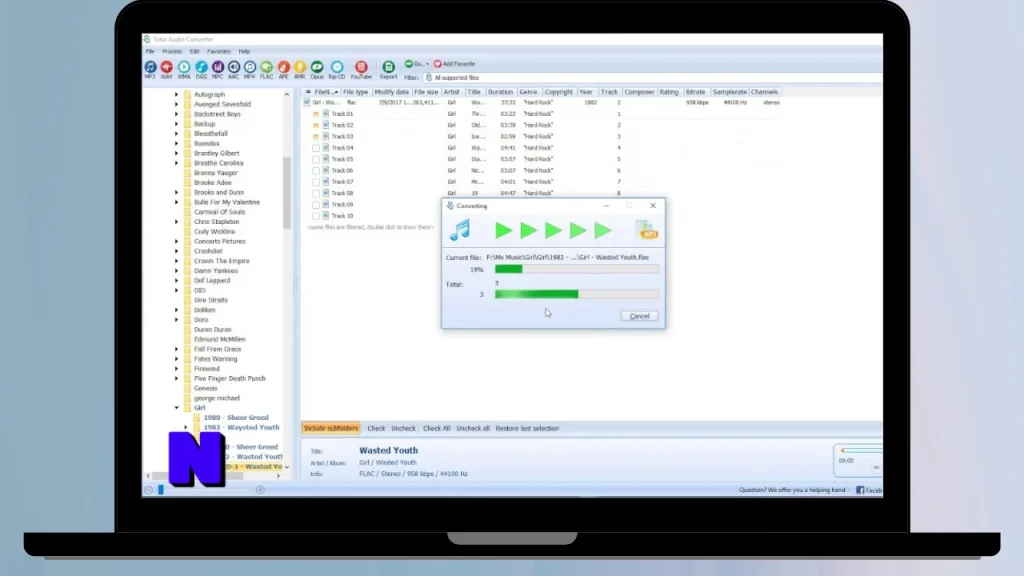Image resolution: width=1024 pixels, height=576 pixels.
Task: Expand the Five Finger Death Punch folder
Action: coord(176,379)
